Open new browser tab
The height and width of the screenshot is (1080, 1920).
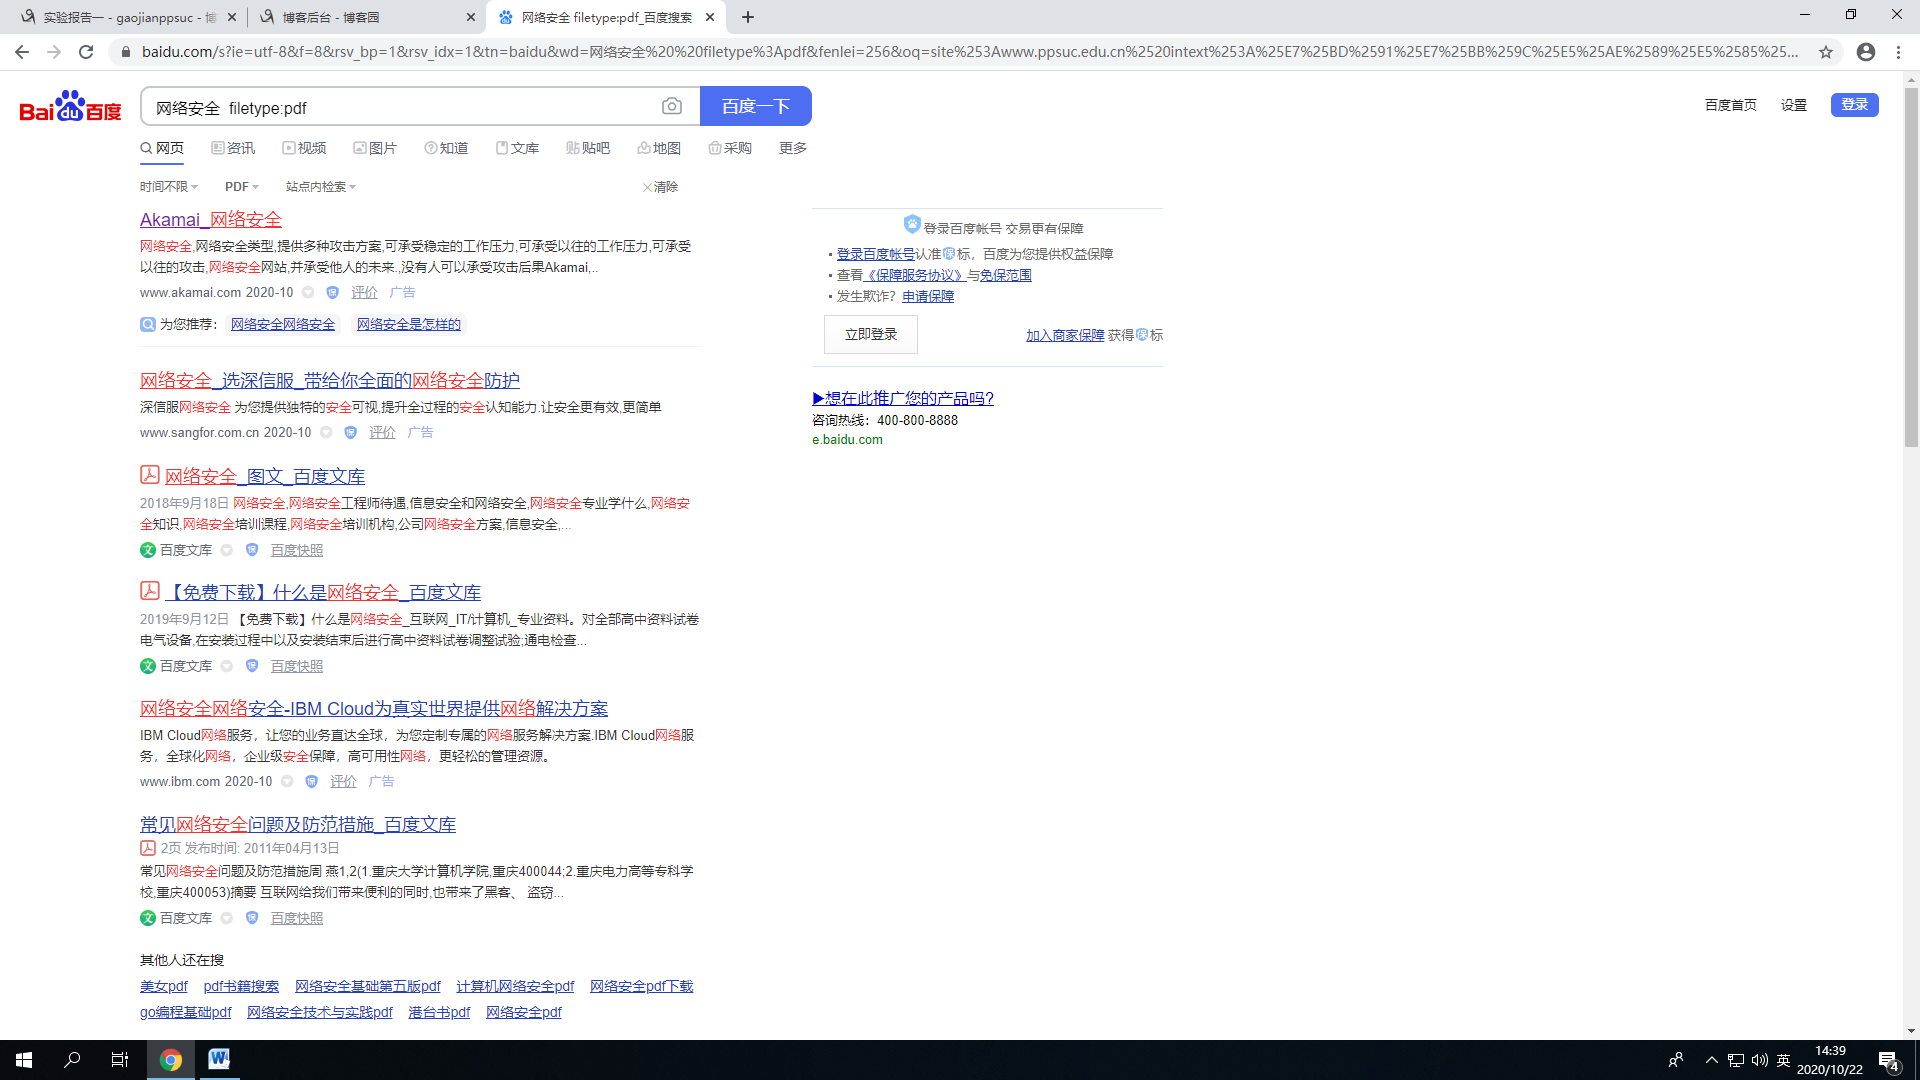[748, 17]
